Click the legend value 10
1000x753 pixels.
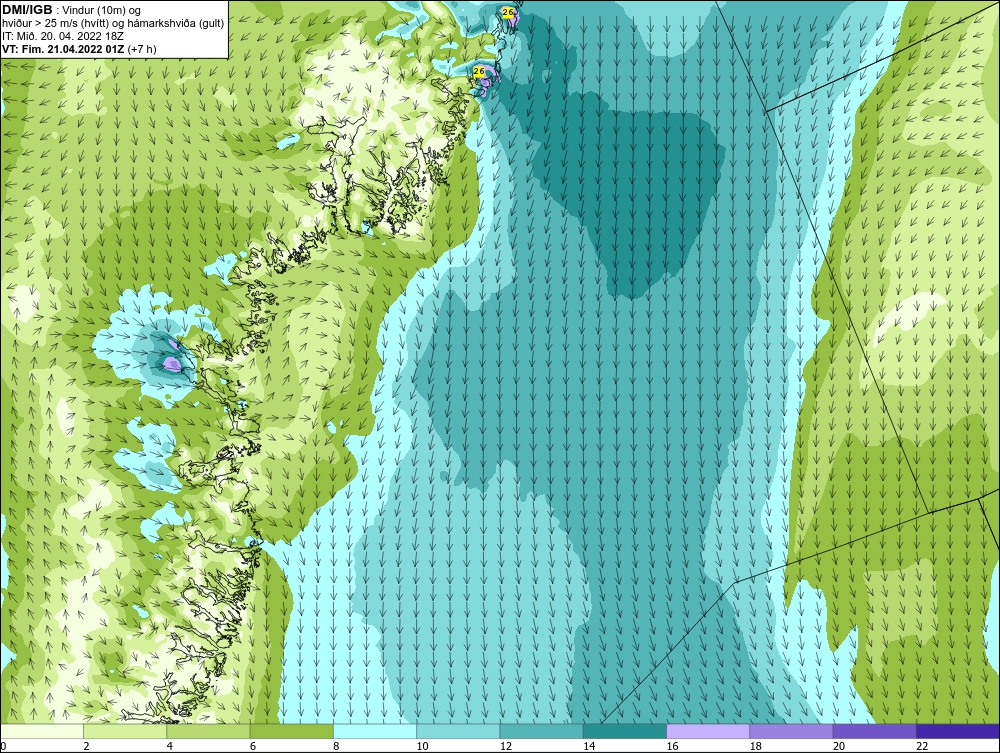click(x=422, y=747)
